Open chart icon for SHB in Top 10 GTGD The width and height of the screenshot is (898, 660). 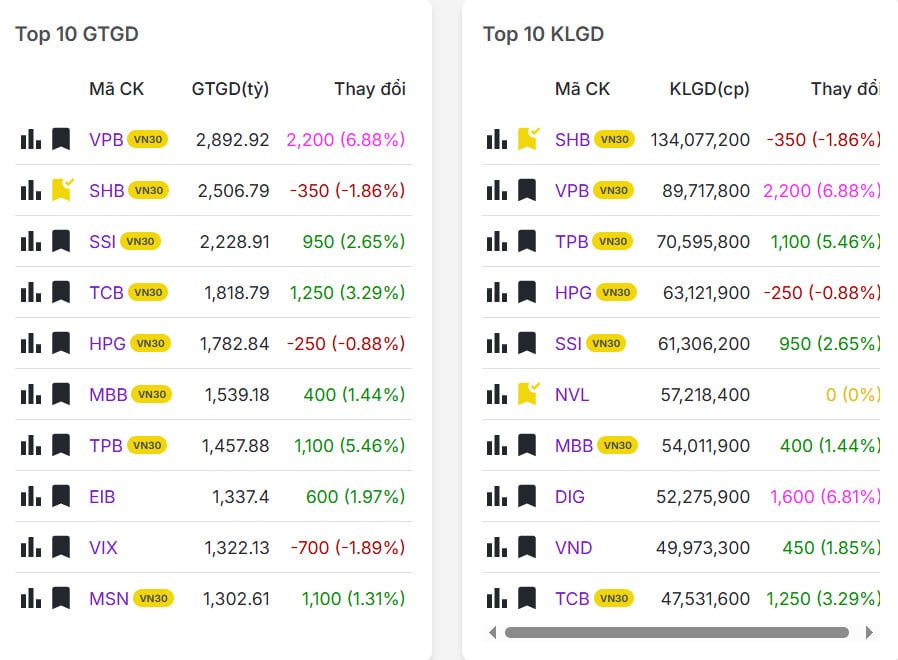pos(31,190)
